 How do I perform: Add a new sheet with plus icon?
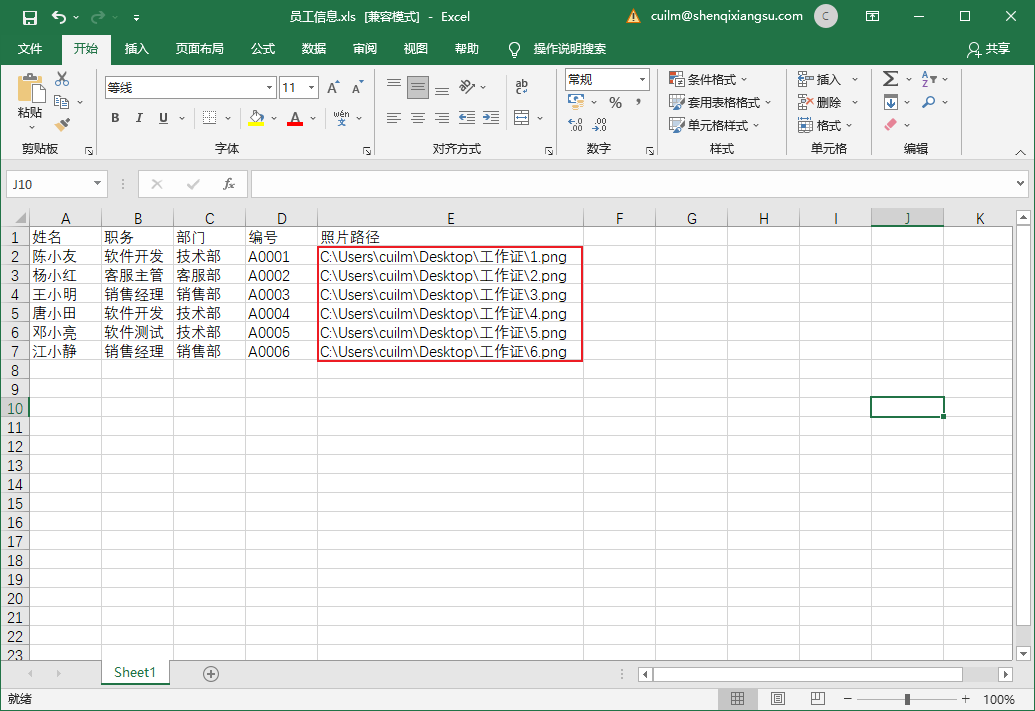[210, 674]
